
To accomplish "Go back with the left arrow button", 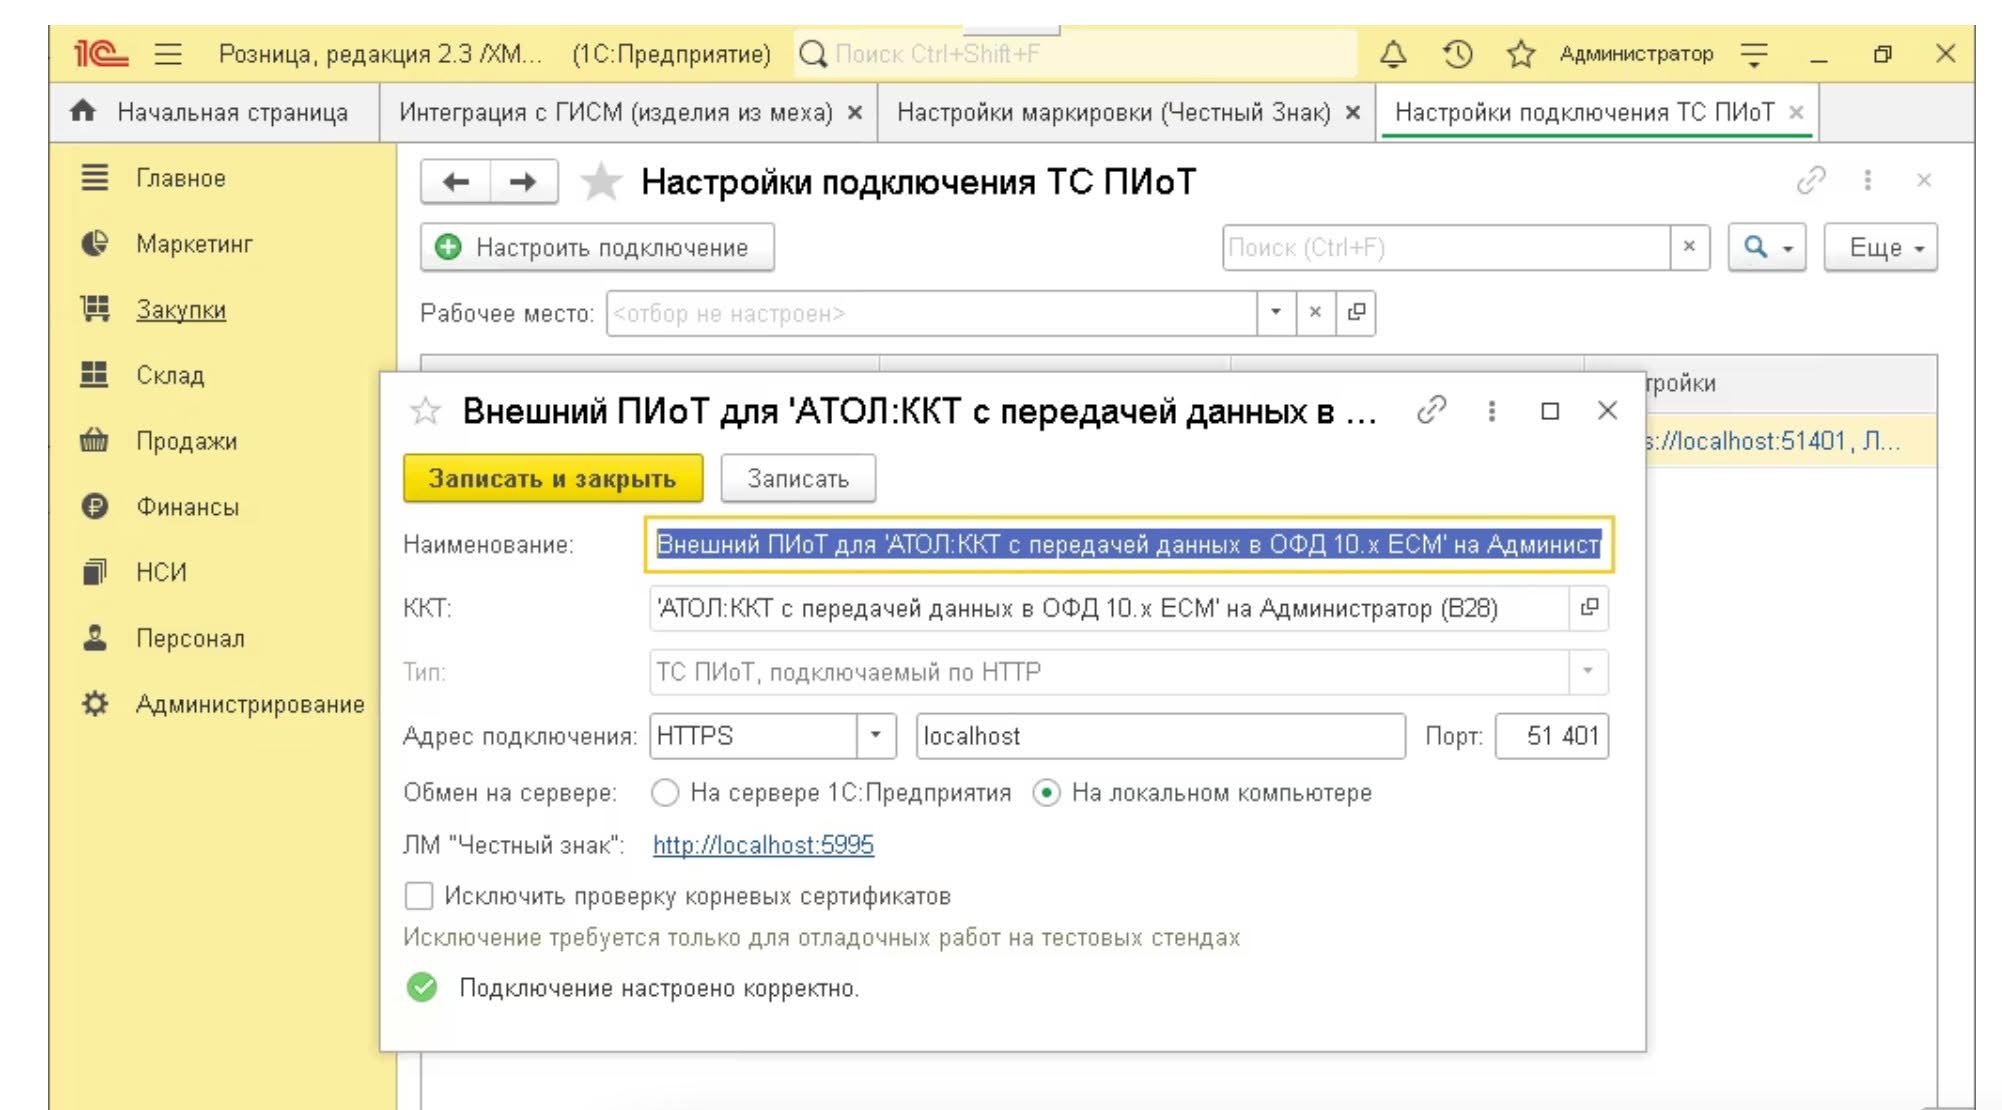I will tap(456, 182).
